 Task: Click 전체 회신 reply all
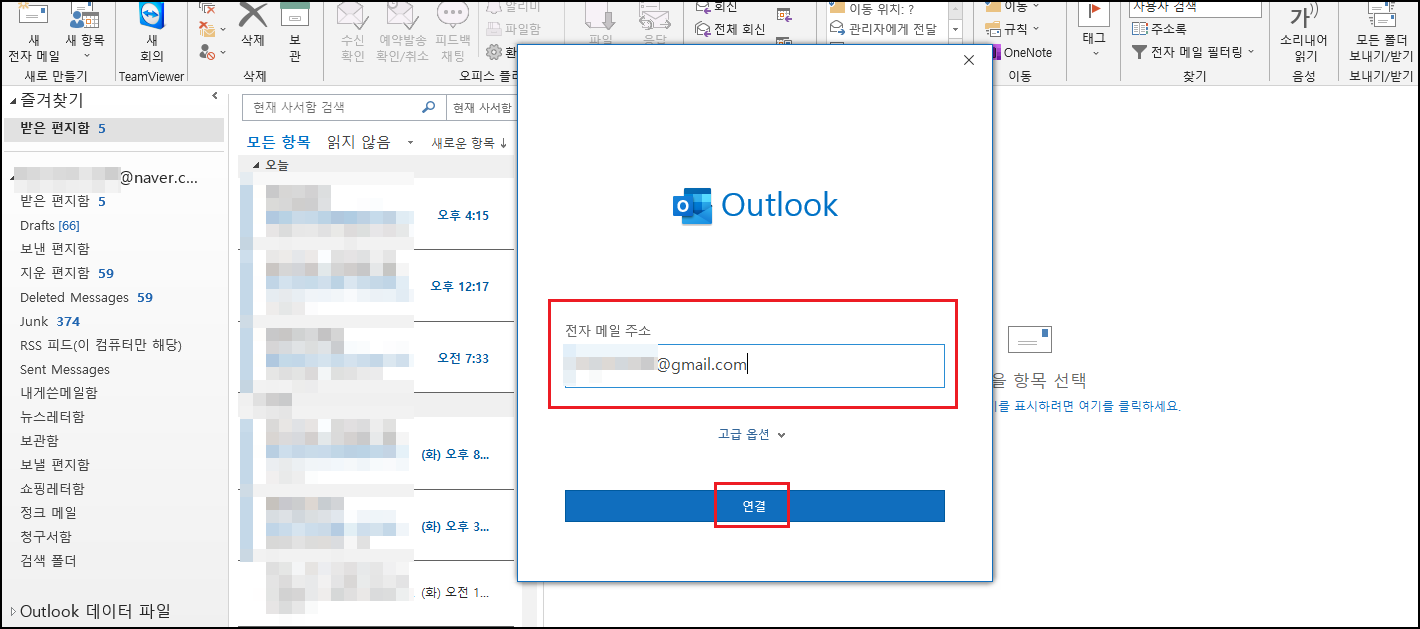[x=730, y=29]
